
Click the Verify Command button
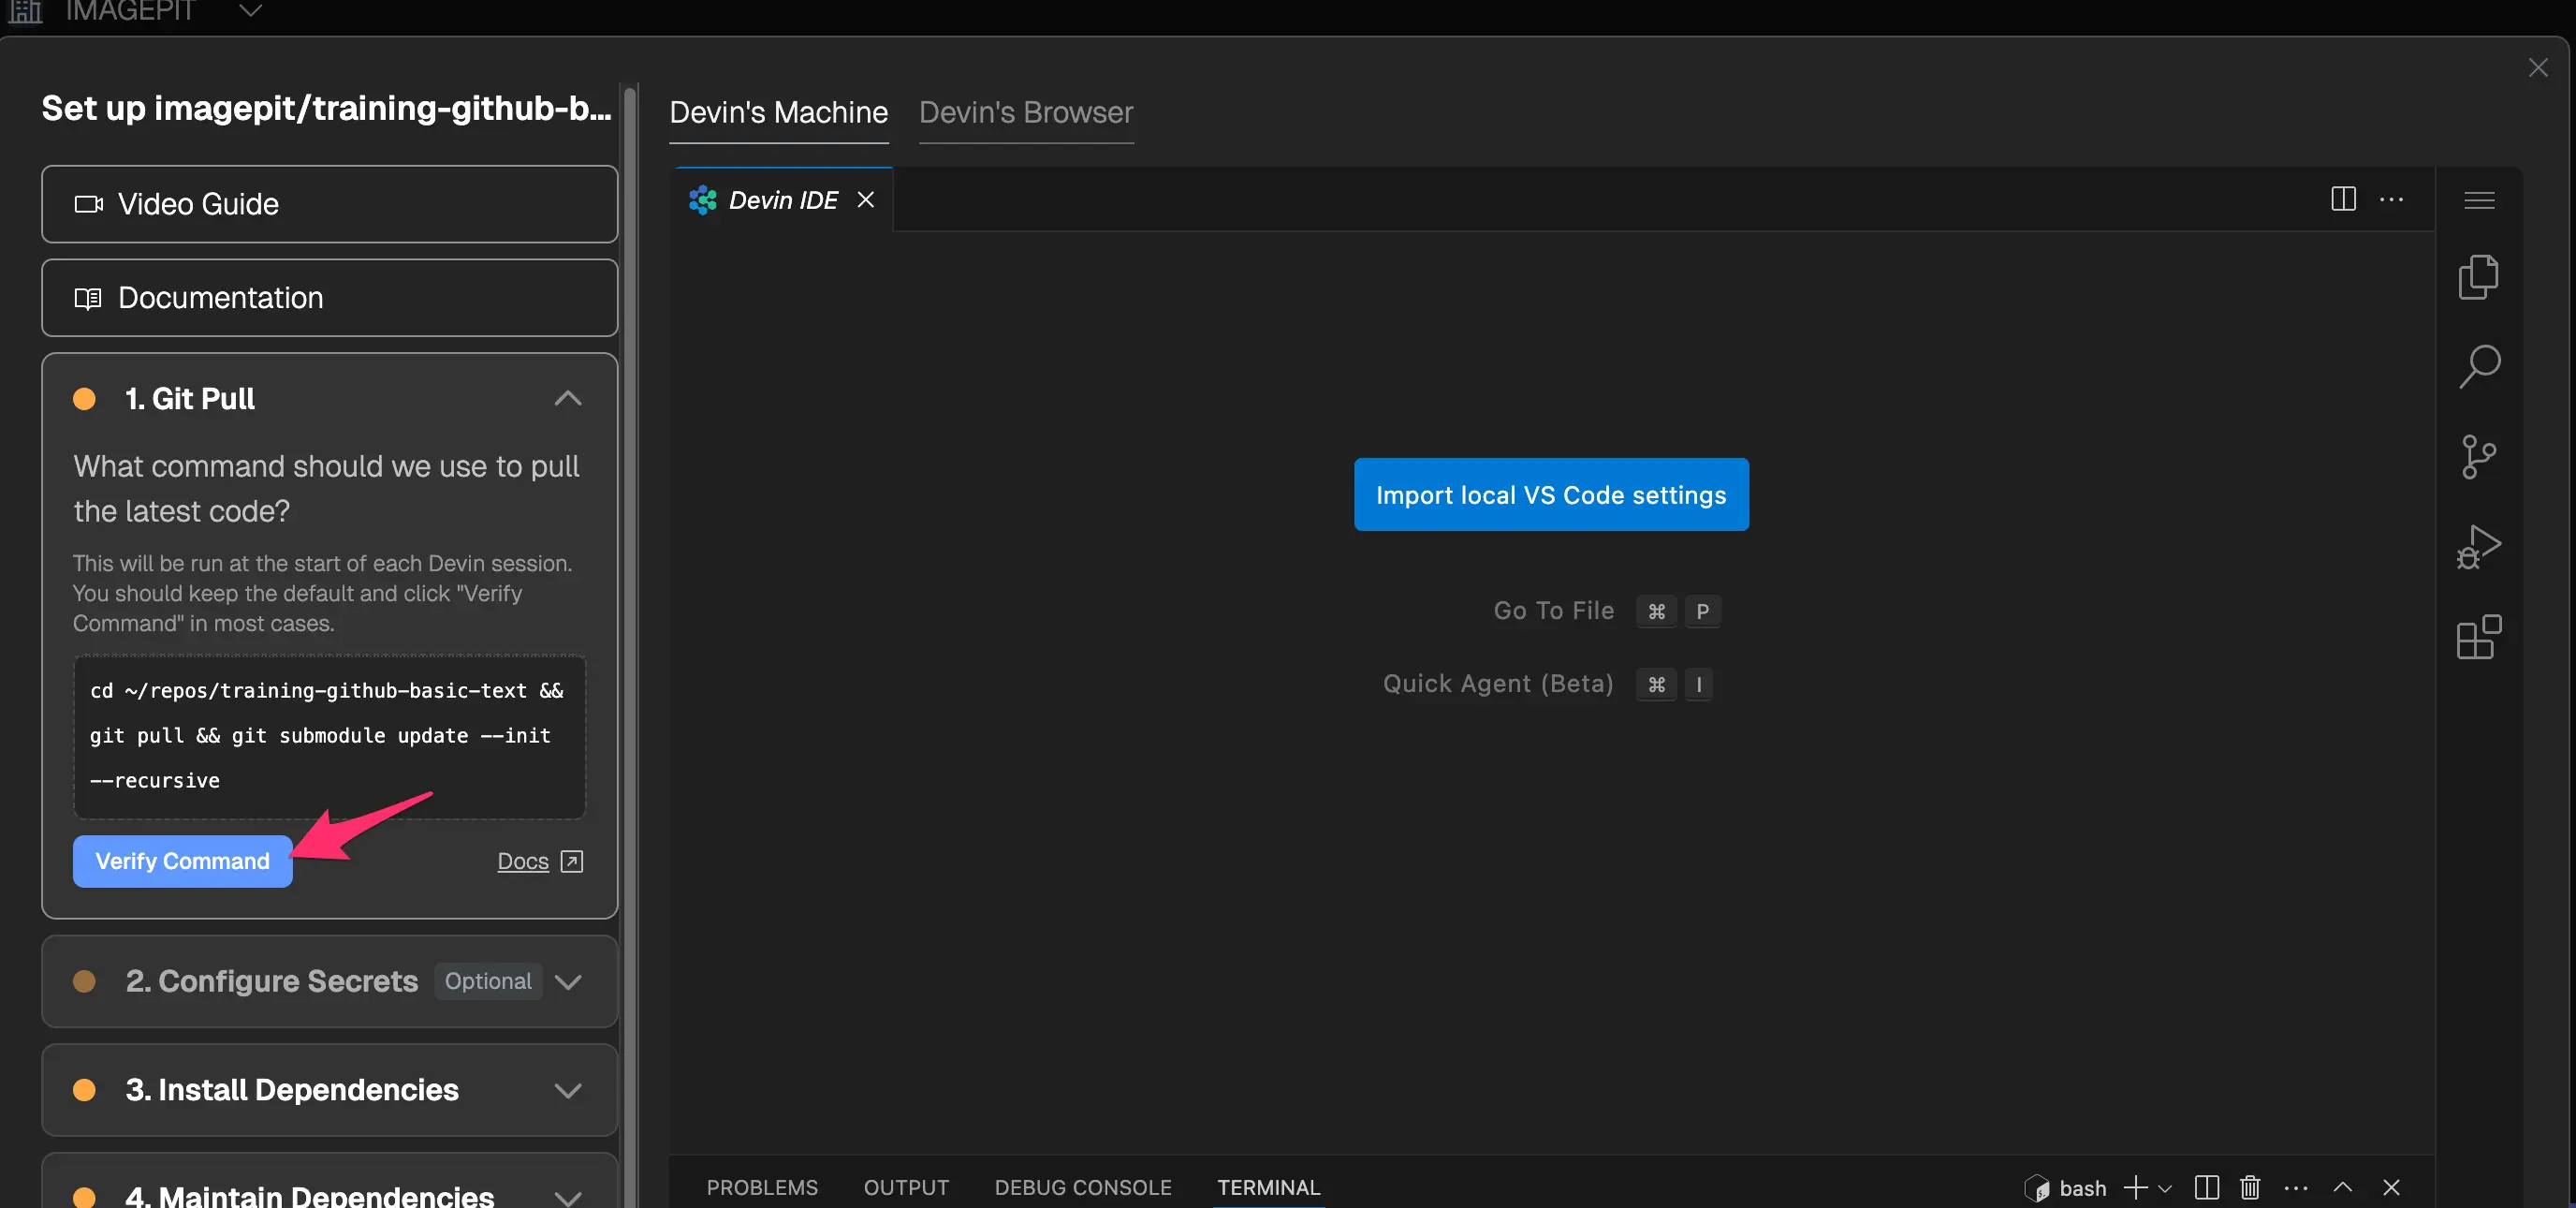182,861
